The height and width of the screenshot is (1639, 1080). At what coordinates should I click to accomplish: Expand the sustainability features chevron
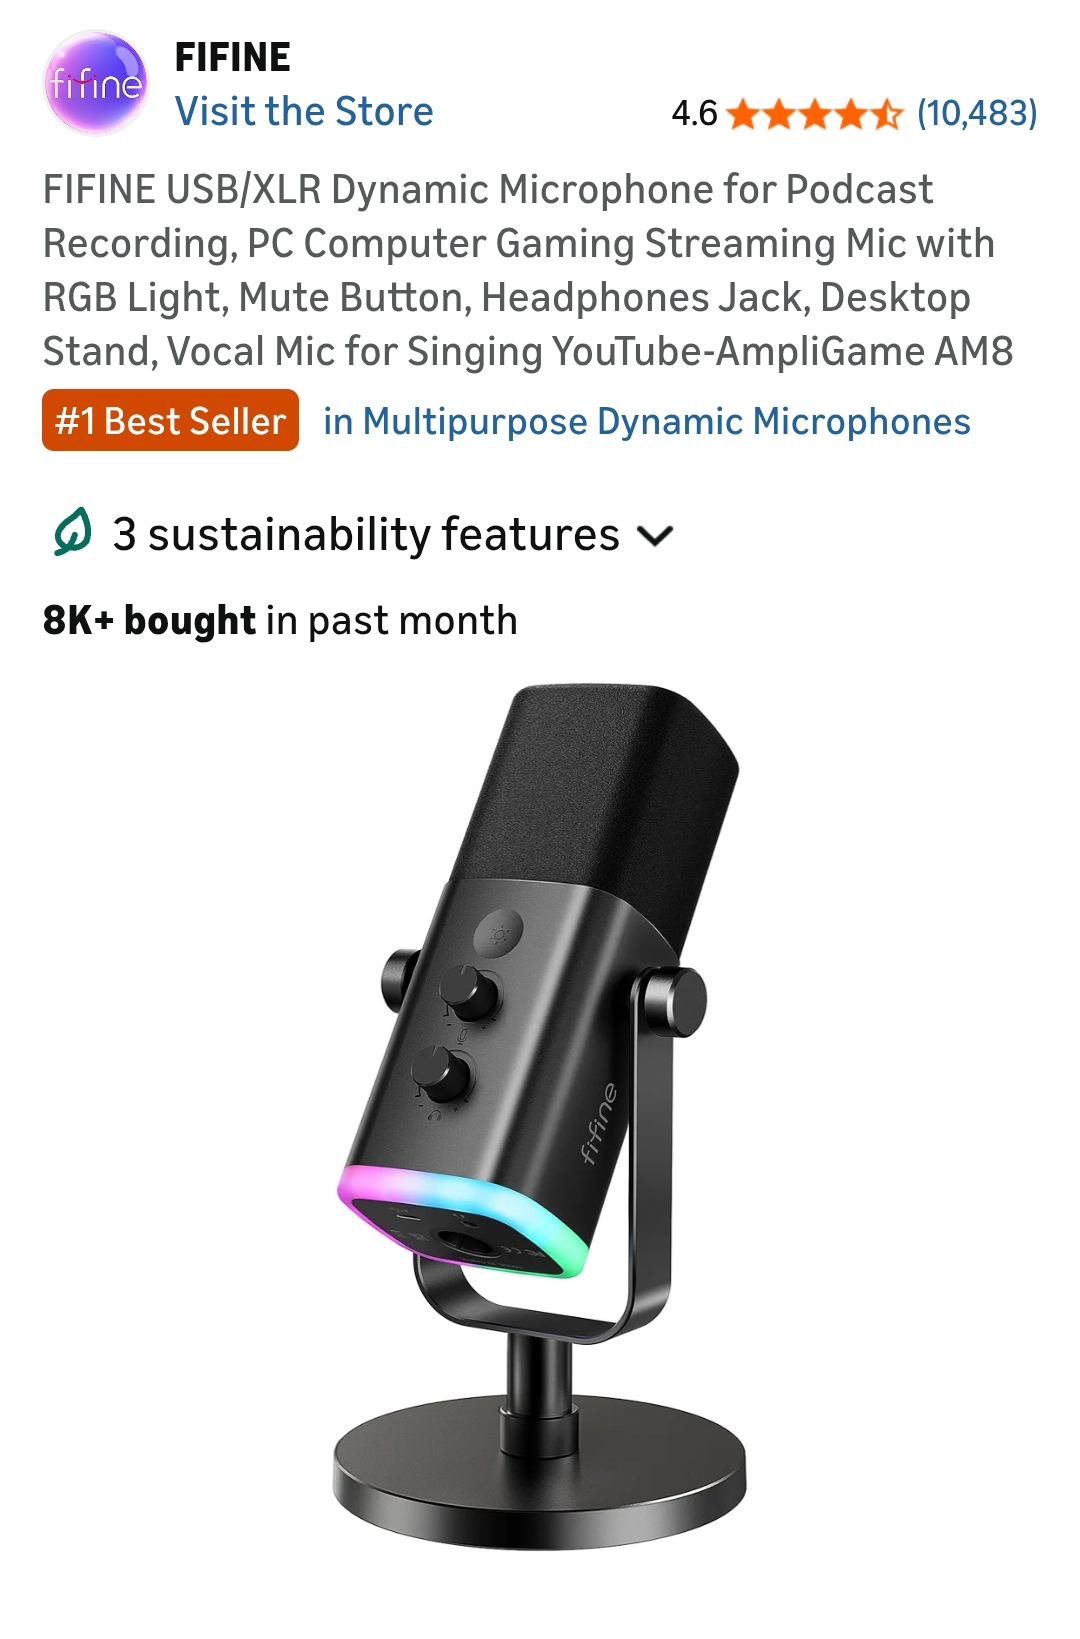click(655, 536)
